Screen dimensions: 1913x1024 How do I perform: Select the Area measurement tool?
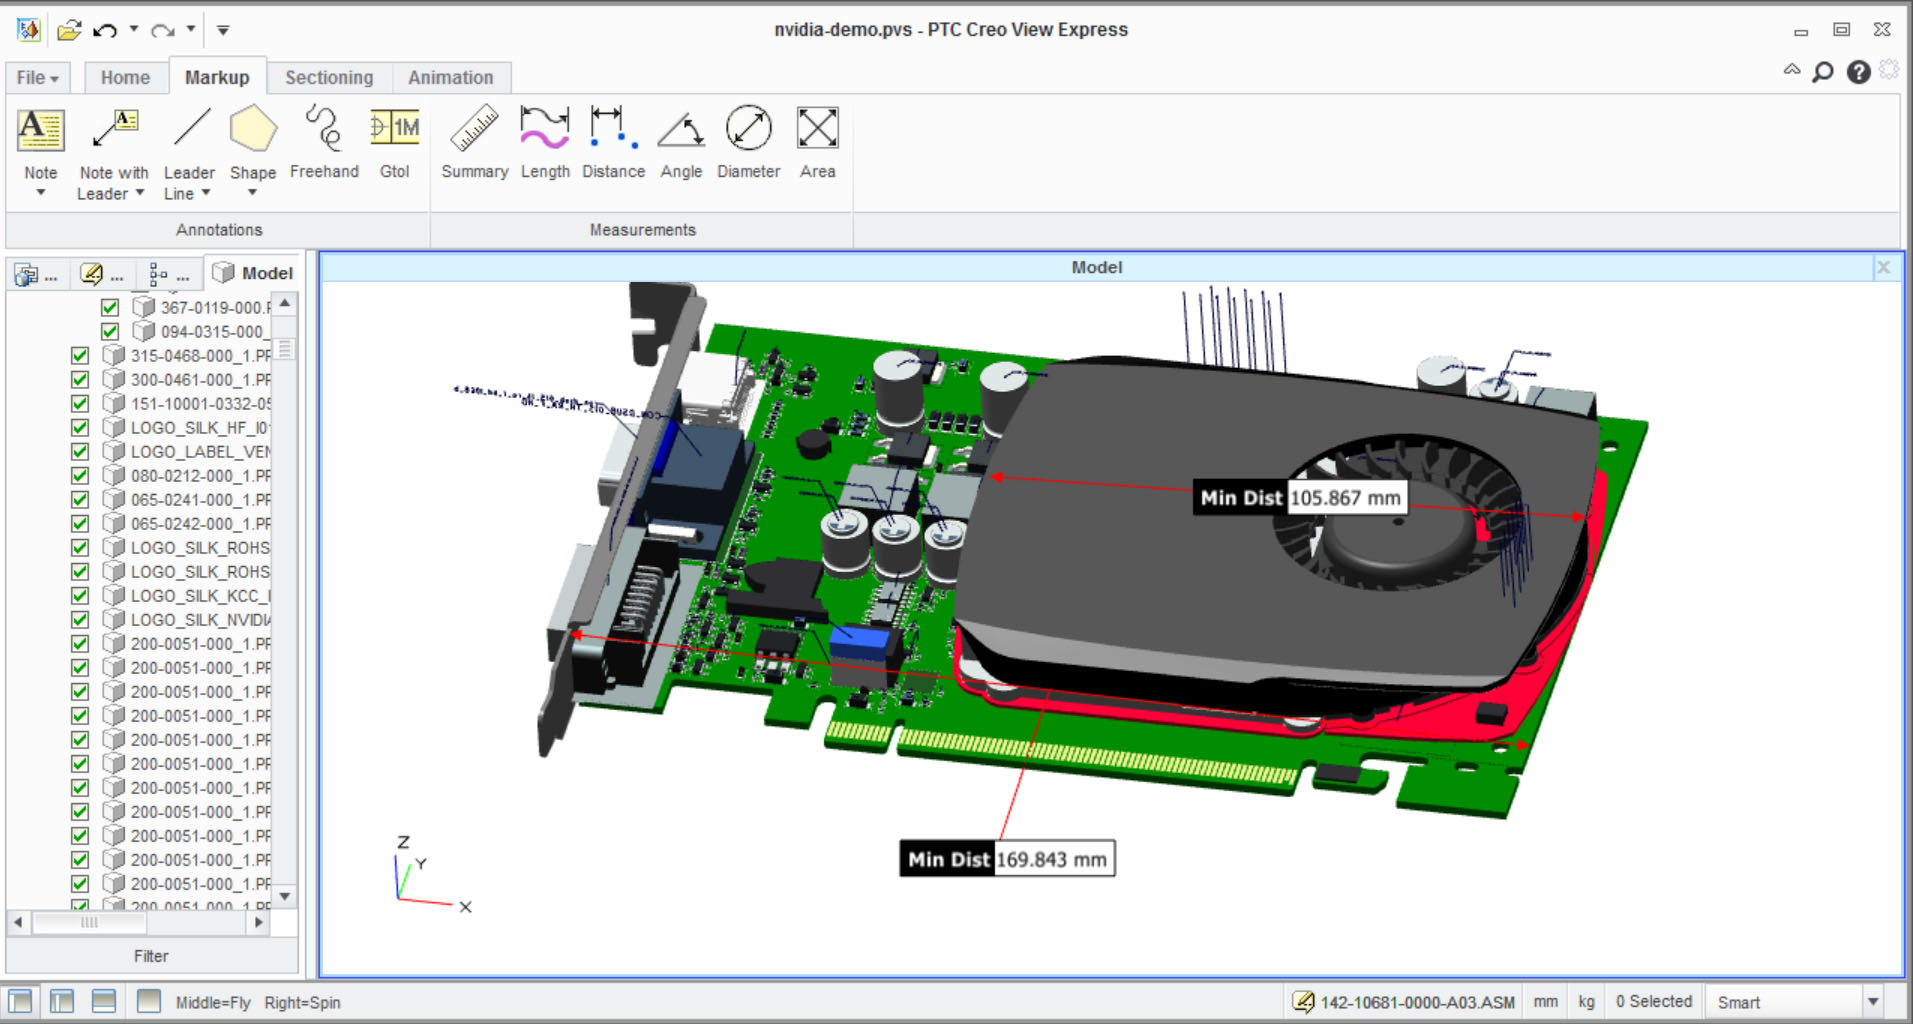[x=817, y=143]
